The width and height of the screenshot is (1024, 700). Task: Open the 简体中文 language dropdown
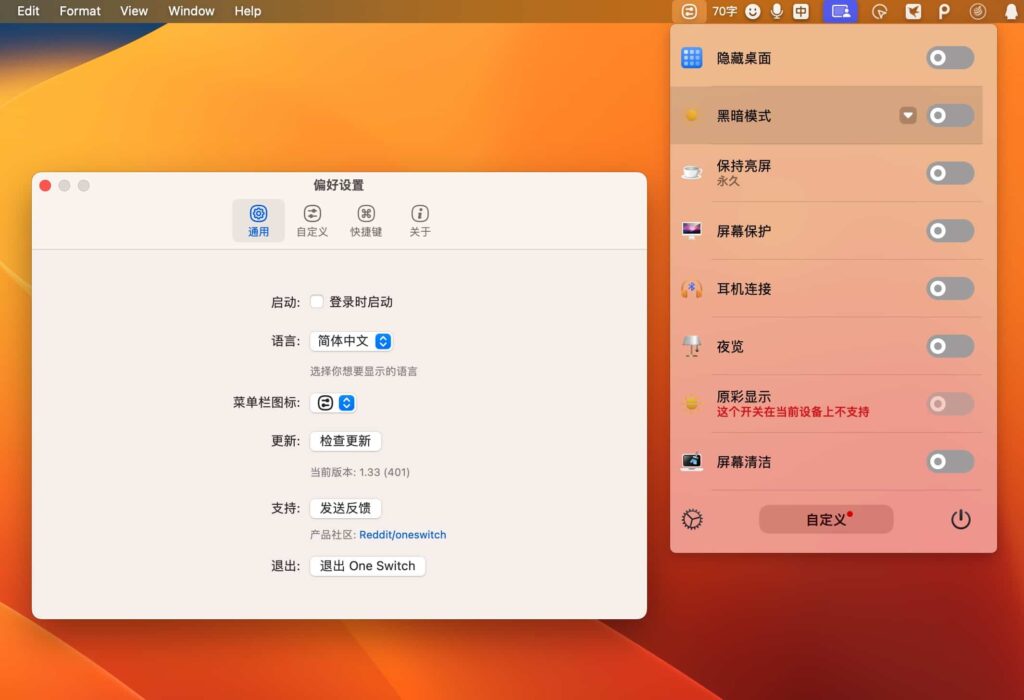[351, 341]
